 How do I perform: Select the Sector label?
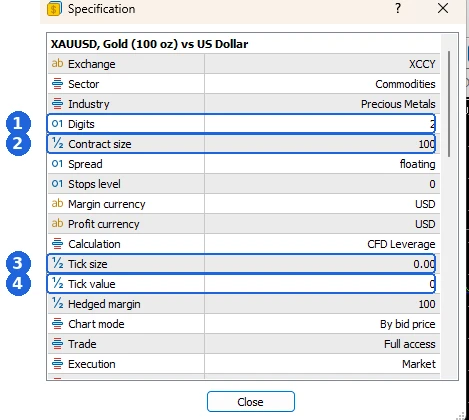(84, 84)
